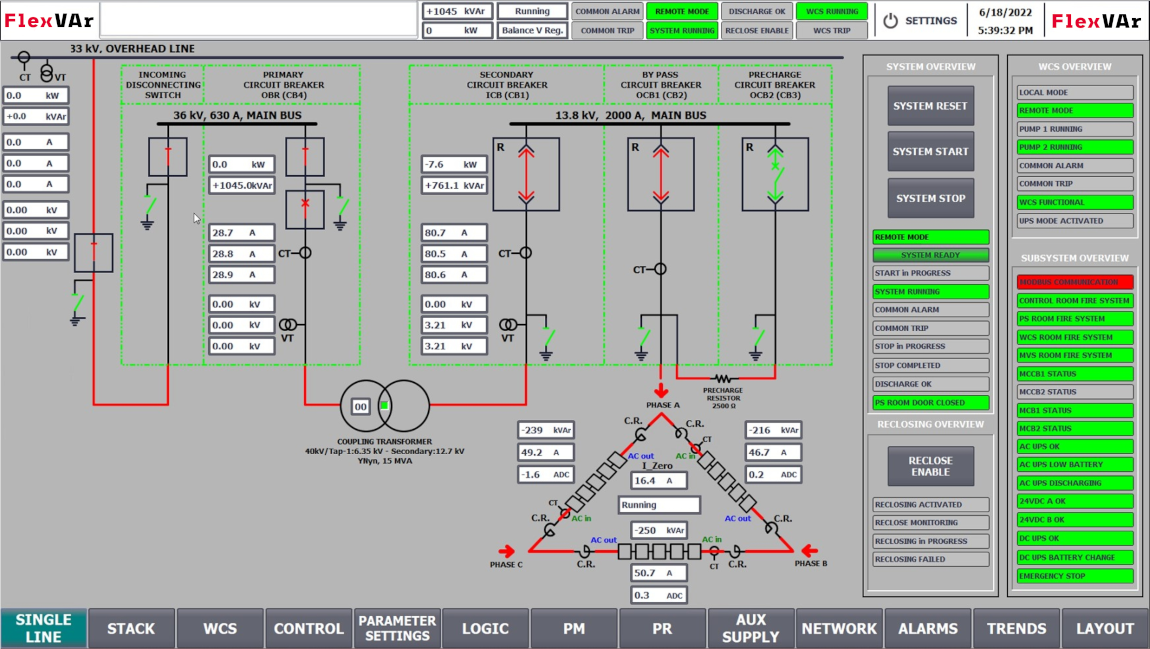Screen dimensions: 1150x649
Task: Click the Secondary Circuit Breaker ICB1 symbol
Action: pos(526,174)
